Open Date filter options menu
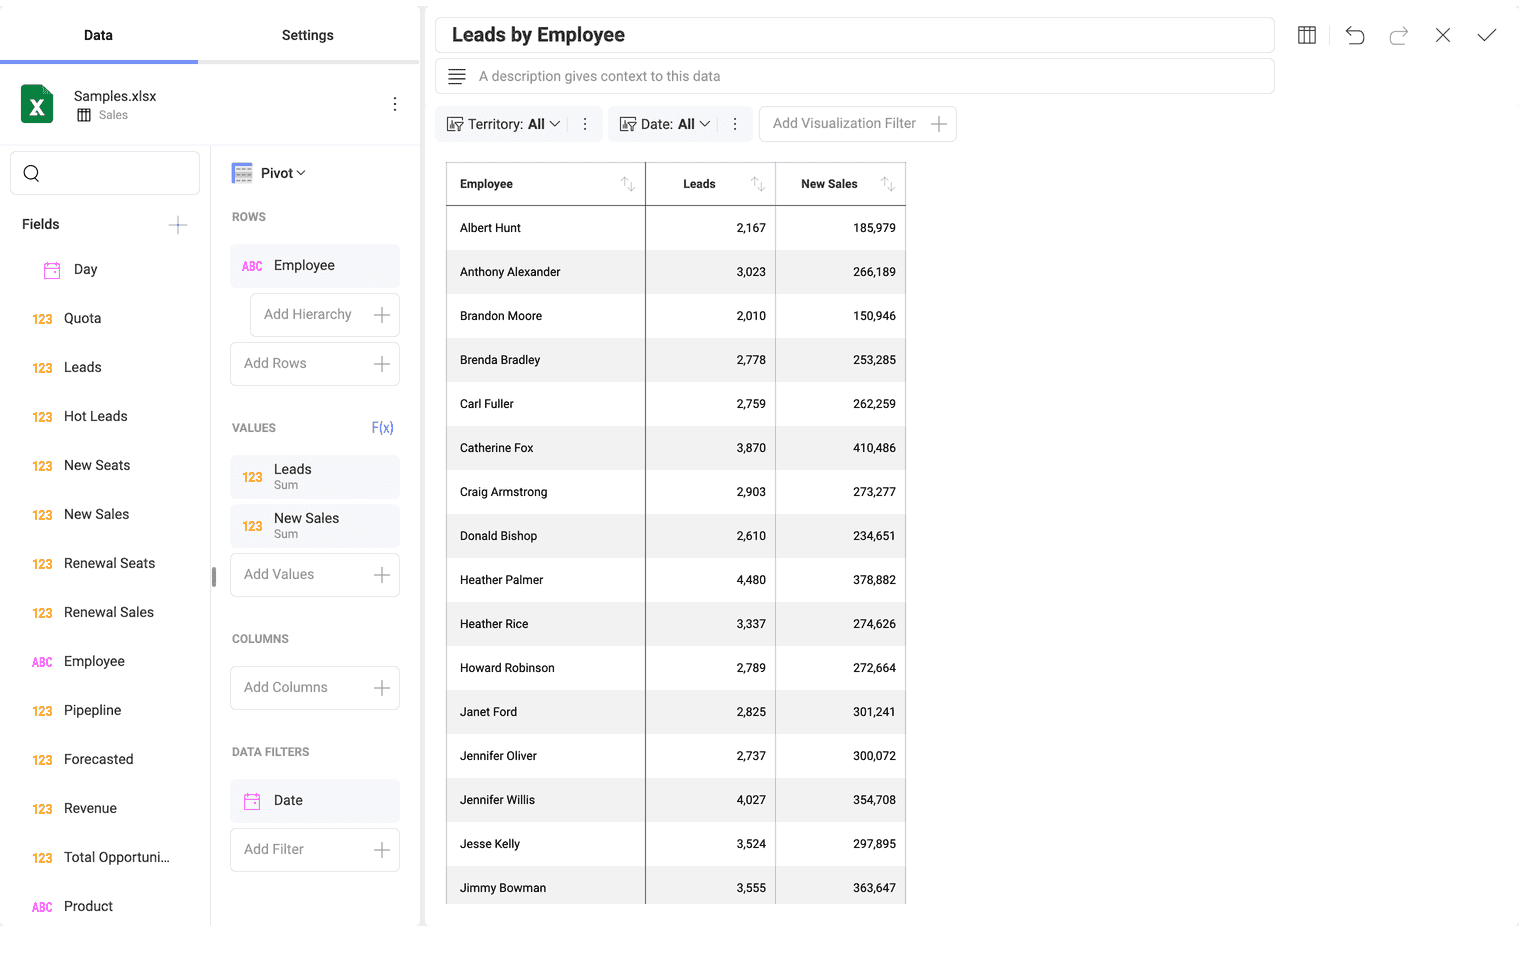Image resolution: width=1519 pixels, height=966 pixels. point(735,124)
